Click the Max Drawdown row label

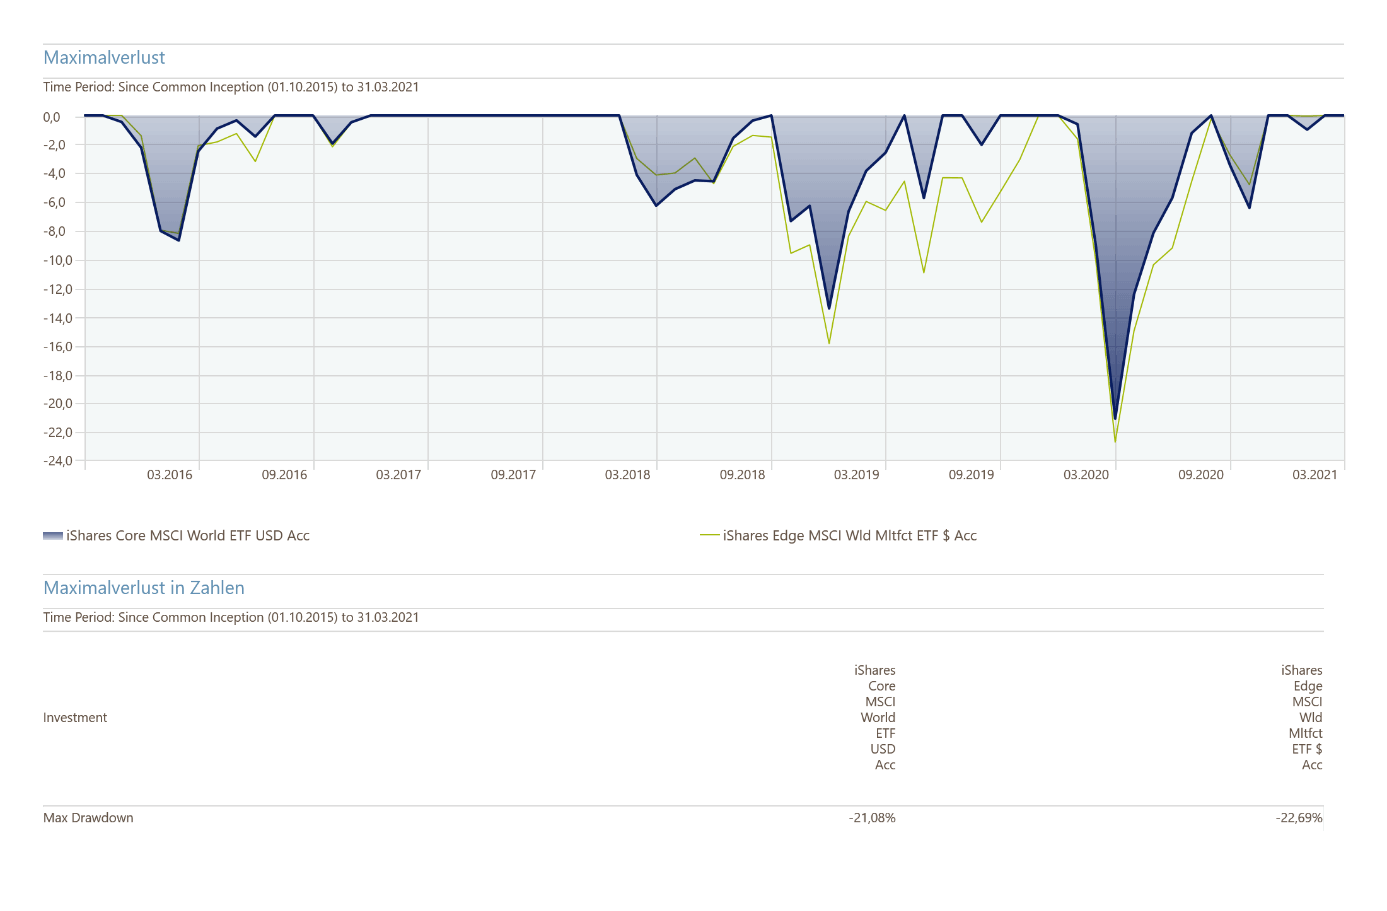[88, 818]
